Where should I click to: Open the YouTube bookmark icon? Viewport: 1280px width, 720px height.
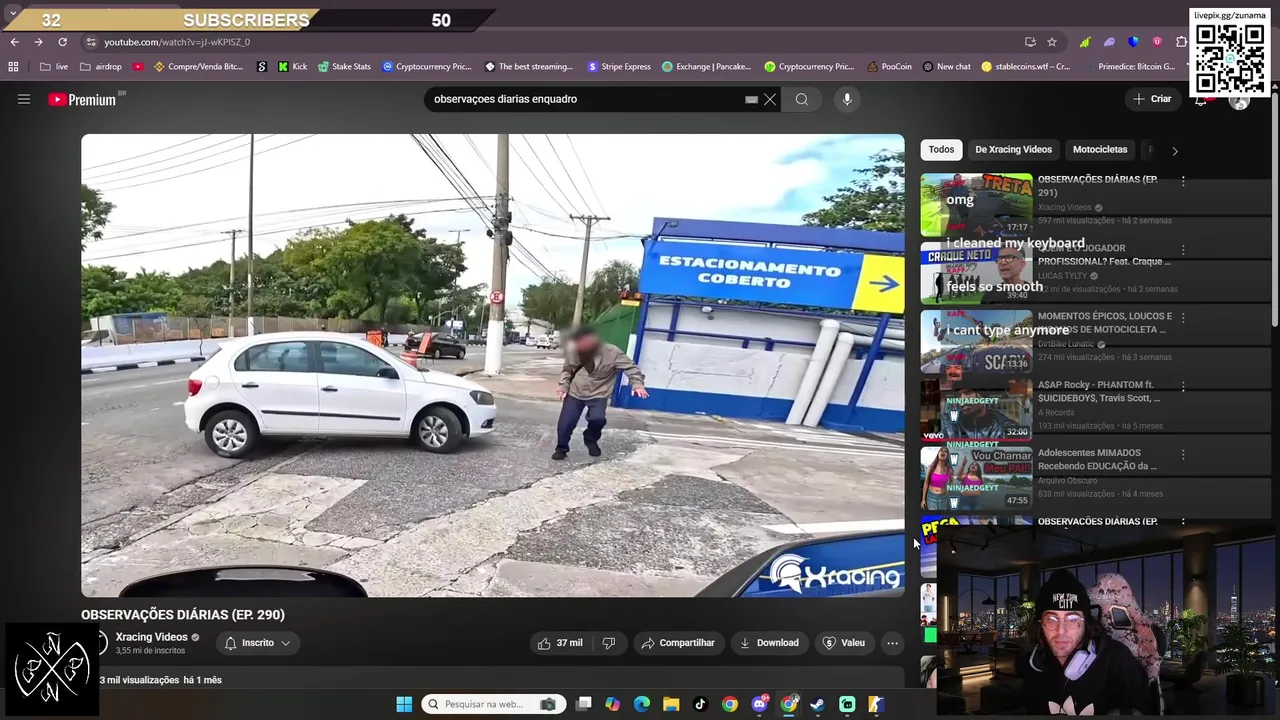138,67
